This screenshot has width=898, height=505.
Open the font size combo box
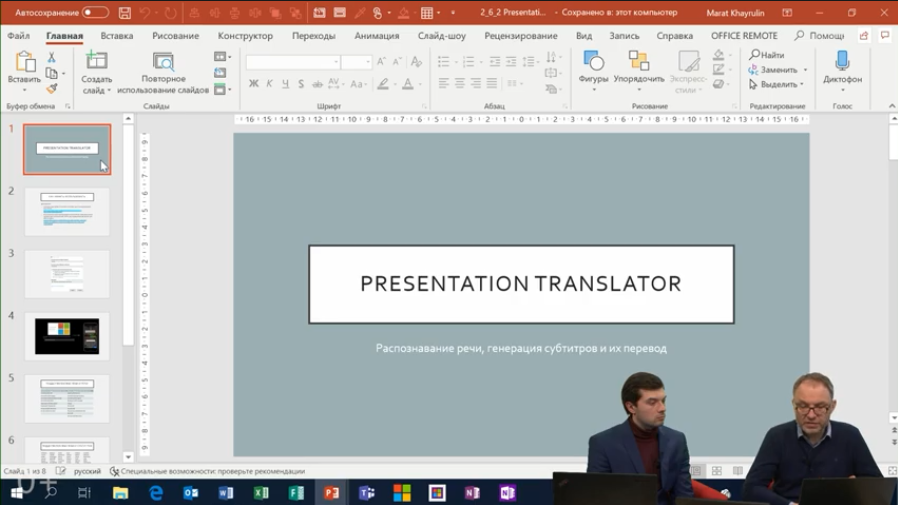click(x=356, y=62)
